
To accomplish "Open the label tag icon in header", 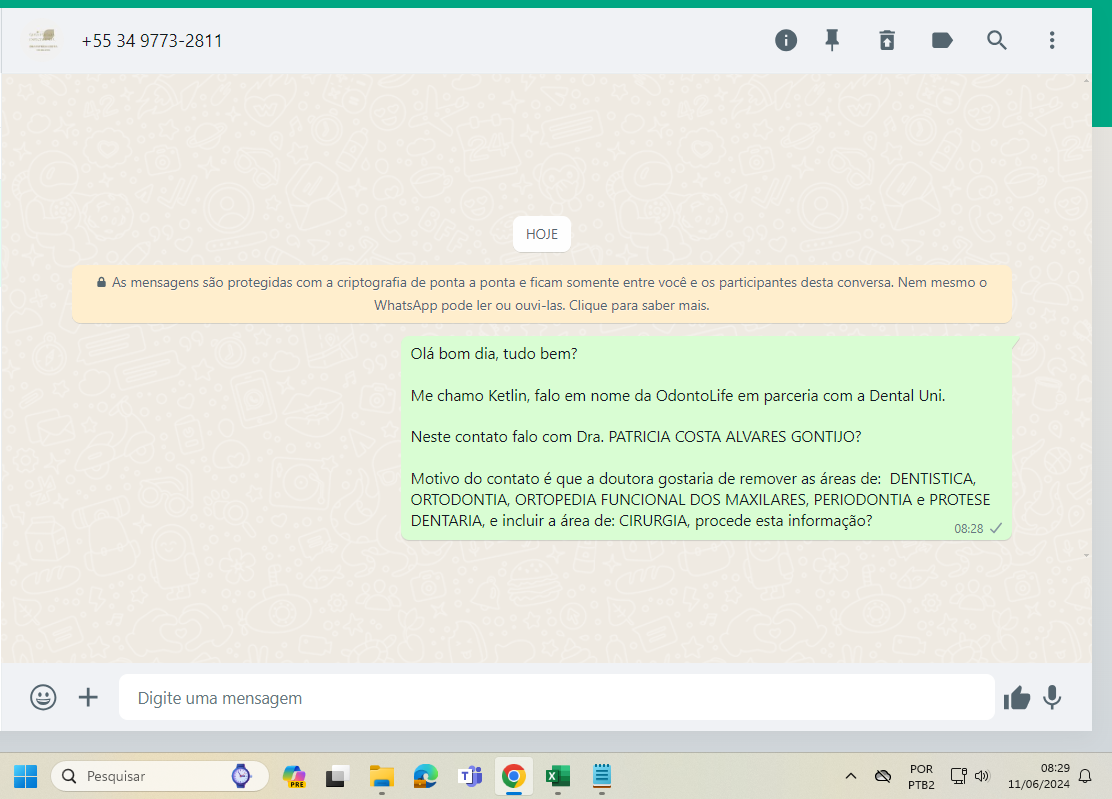I will pos(942,40).
